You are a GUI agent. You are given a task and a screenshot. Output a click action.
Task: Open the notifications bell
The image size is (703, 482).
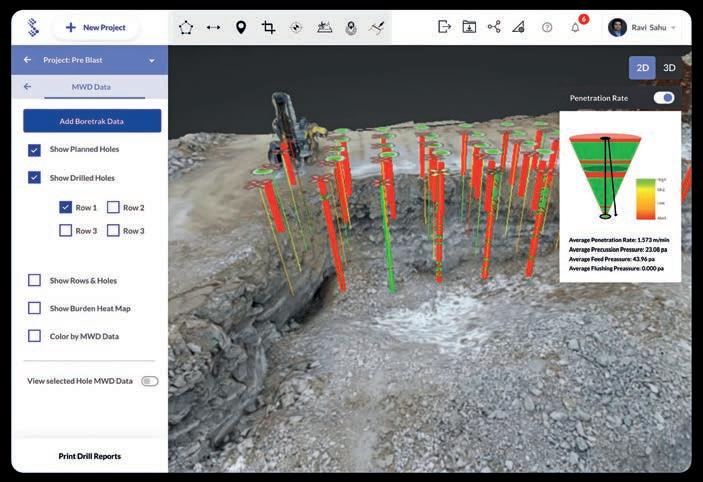[x=575, y=27]
